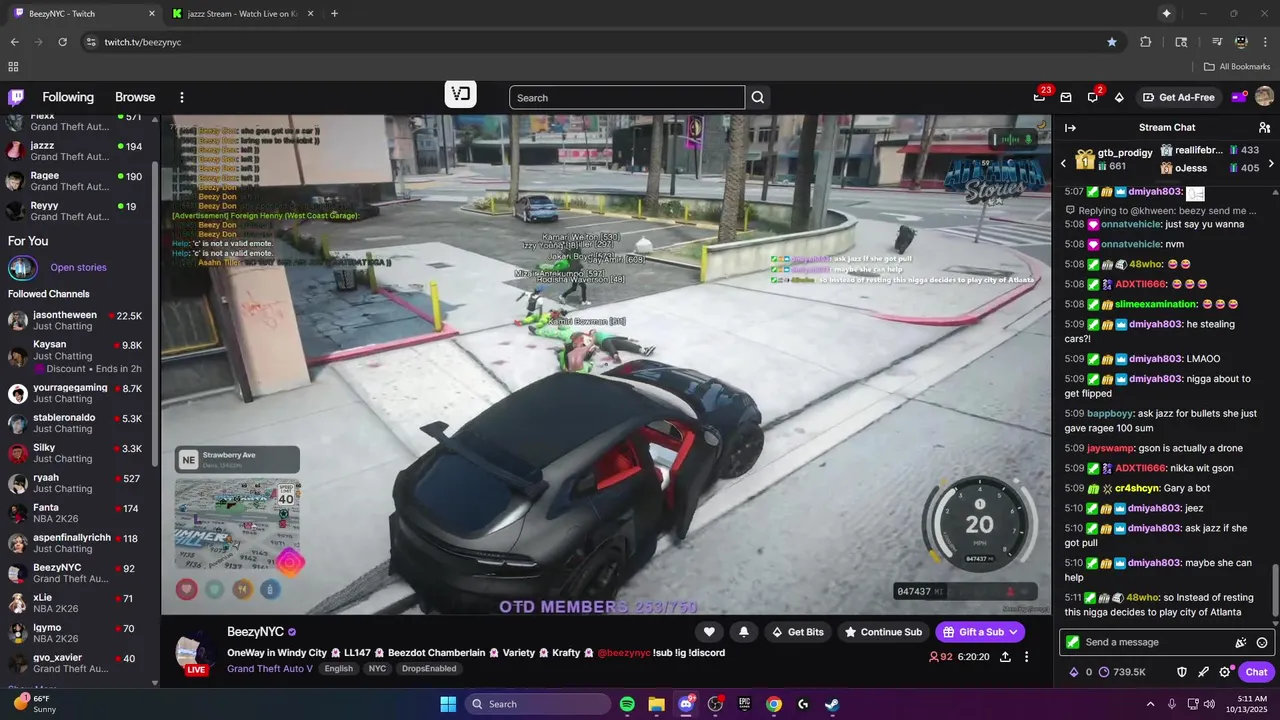
Task: Click the English tag
Action: point(338,668)
